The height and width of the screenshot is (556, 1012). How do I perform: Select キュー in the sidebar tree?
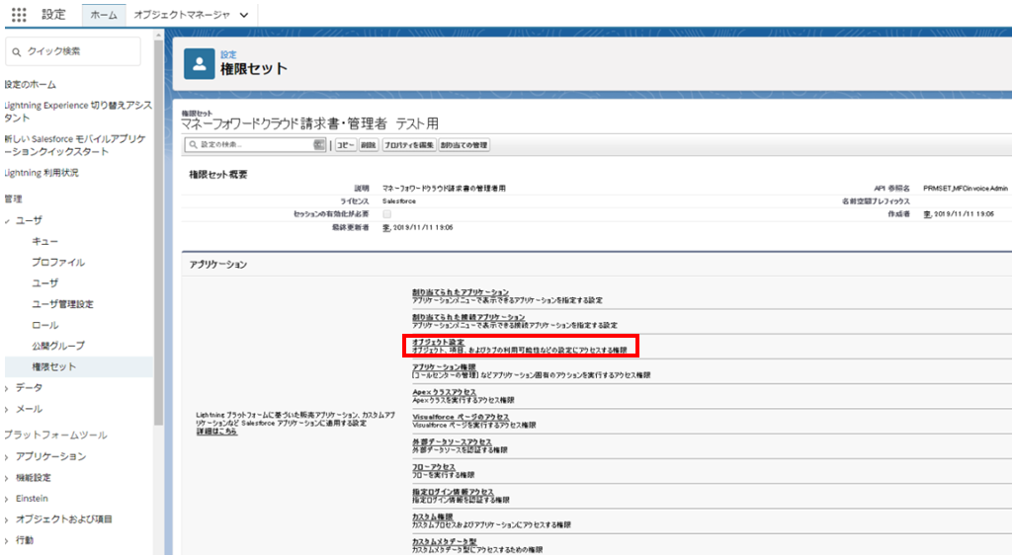[45, 242]
